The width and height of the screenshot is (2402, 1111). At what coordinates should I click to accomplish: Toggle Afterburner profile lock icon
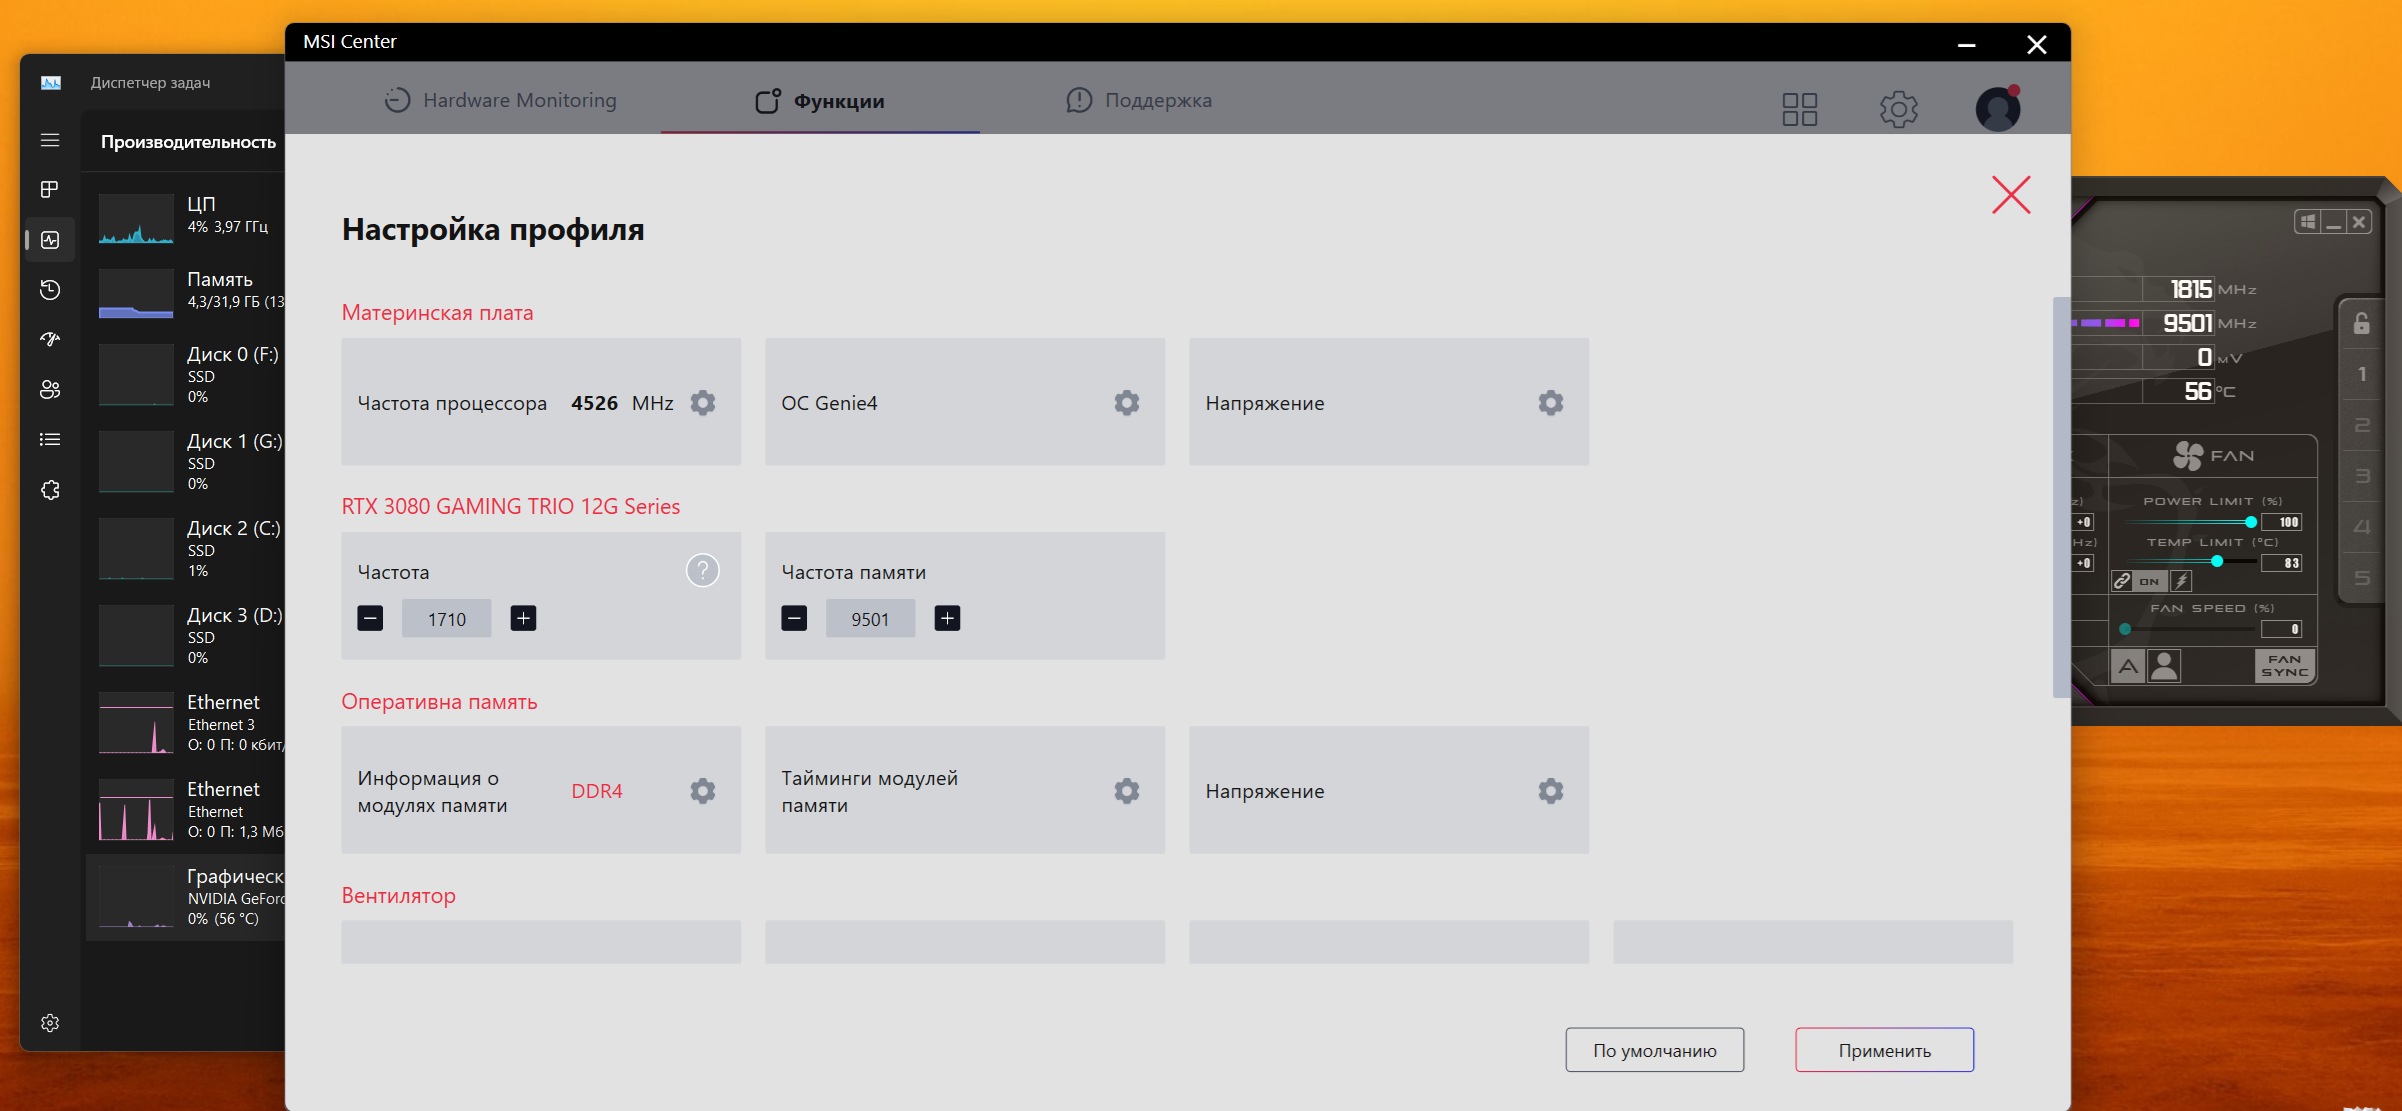click(2361, 323)
